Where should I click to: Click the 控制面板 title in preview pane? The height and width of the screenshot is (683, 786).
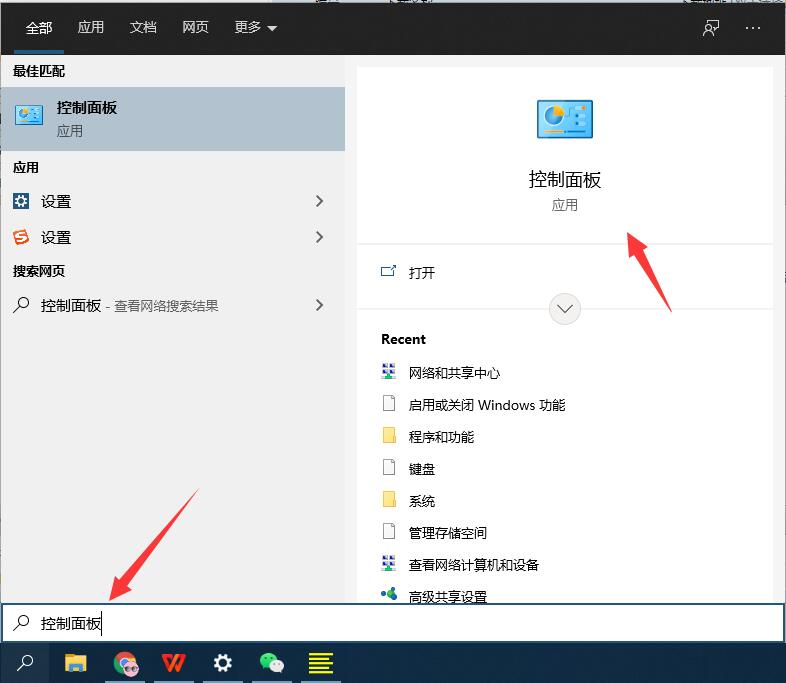click(564, 179)
